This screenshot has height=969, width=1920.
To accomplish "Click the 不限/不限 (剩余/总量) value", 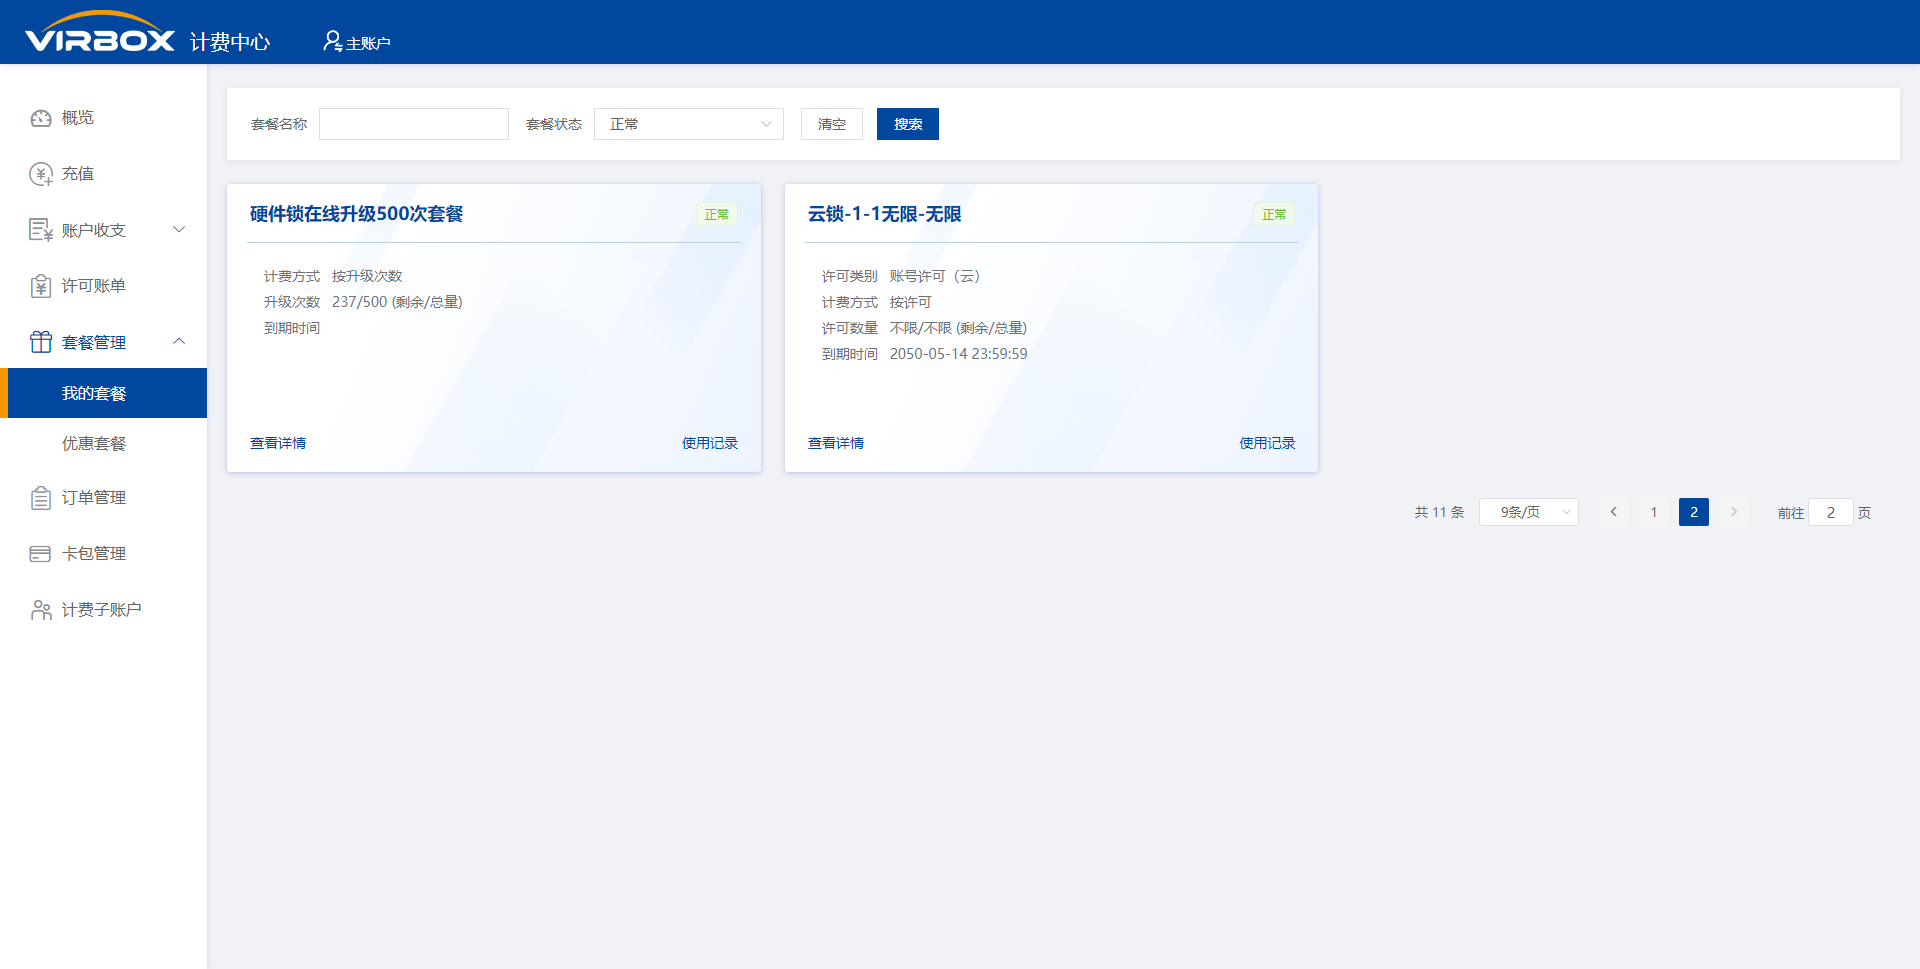I will (x=958, y=328).
